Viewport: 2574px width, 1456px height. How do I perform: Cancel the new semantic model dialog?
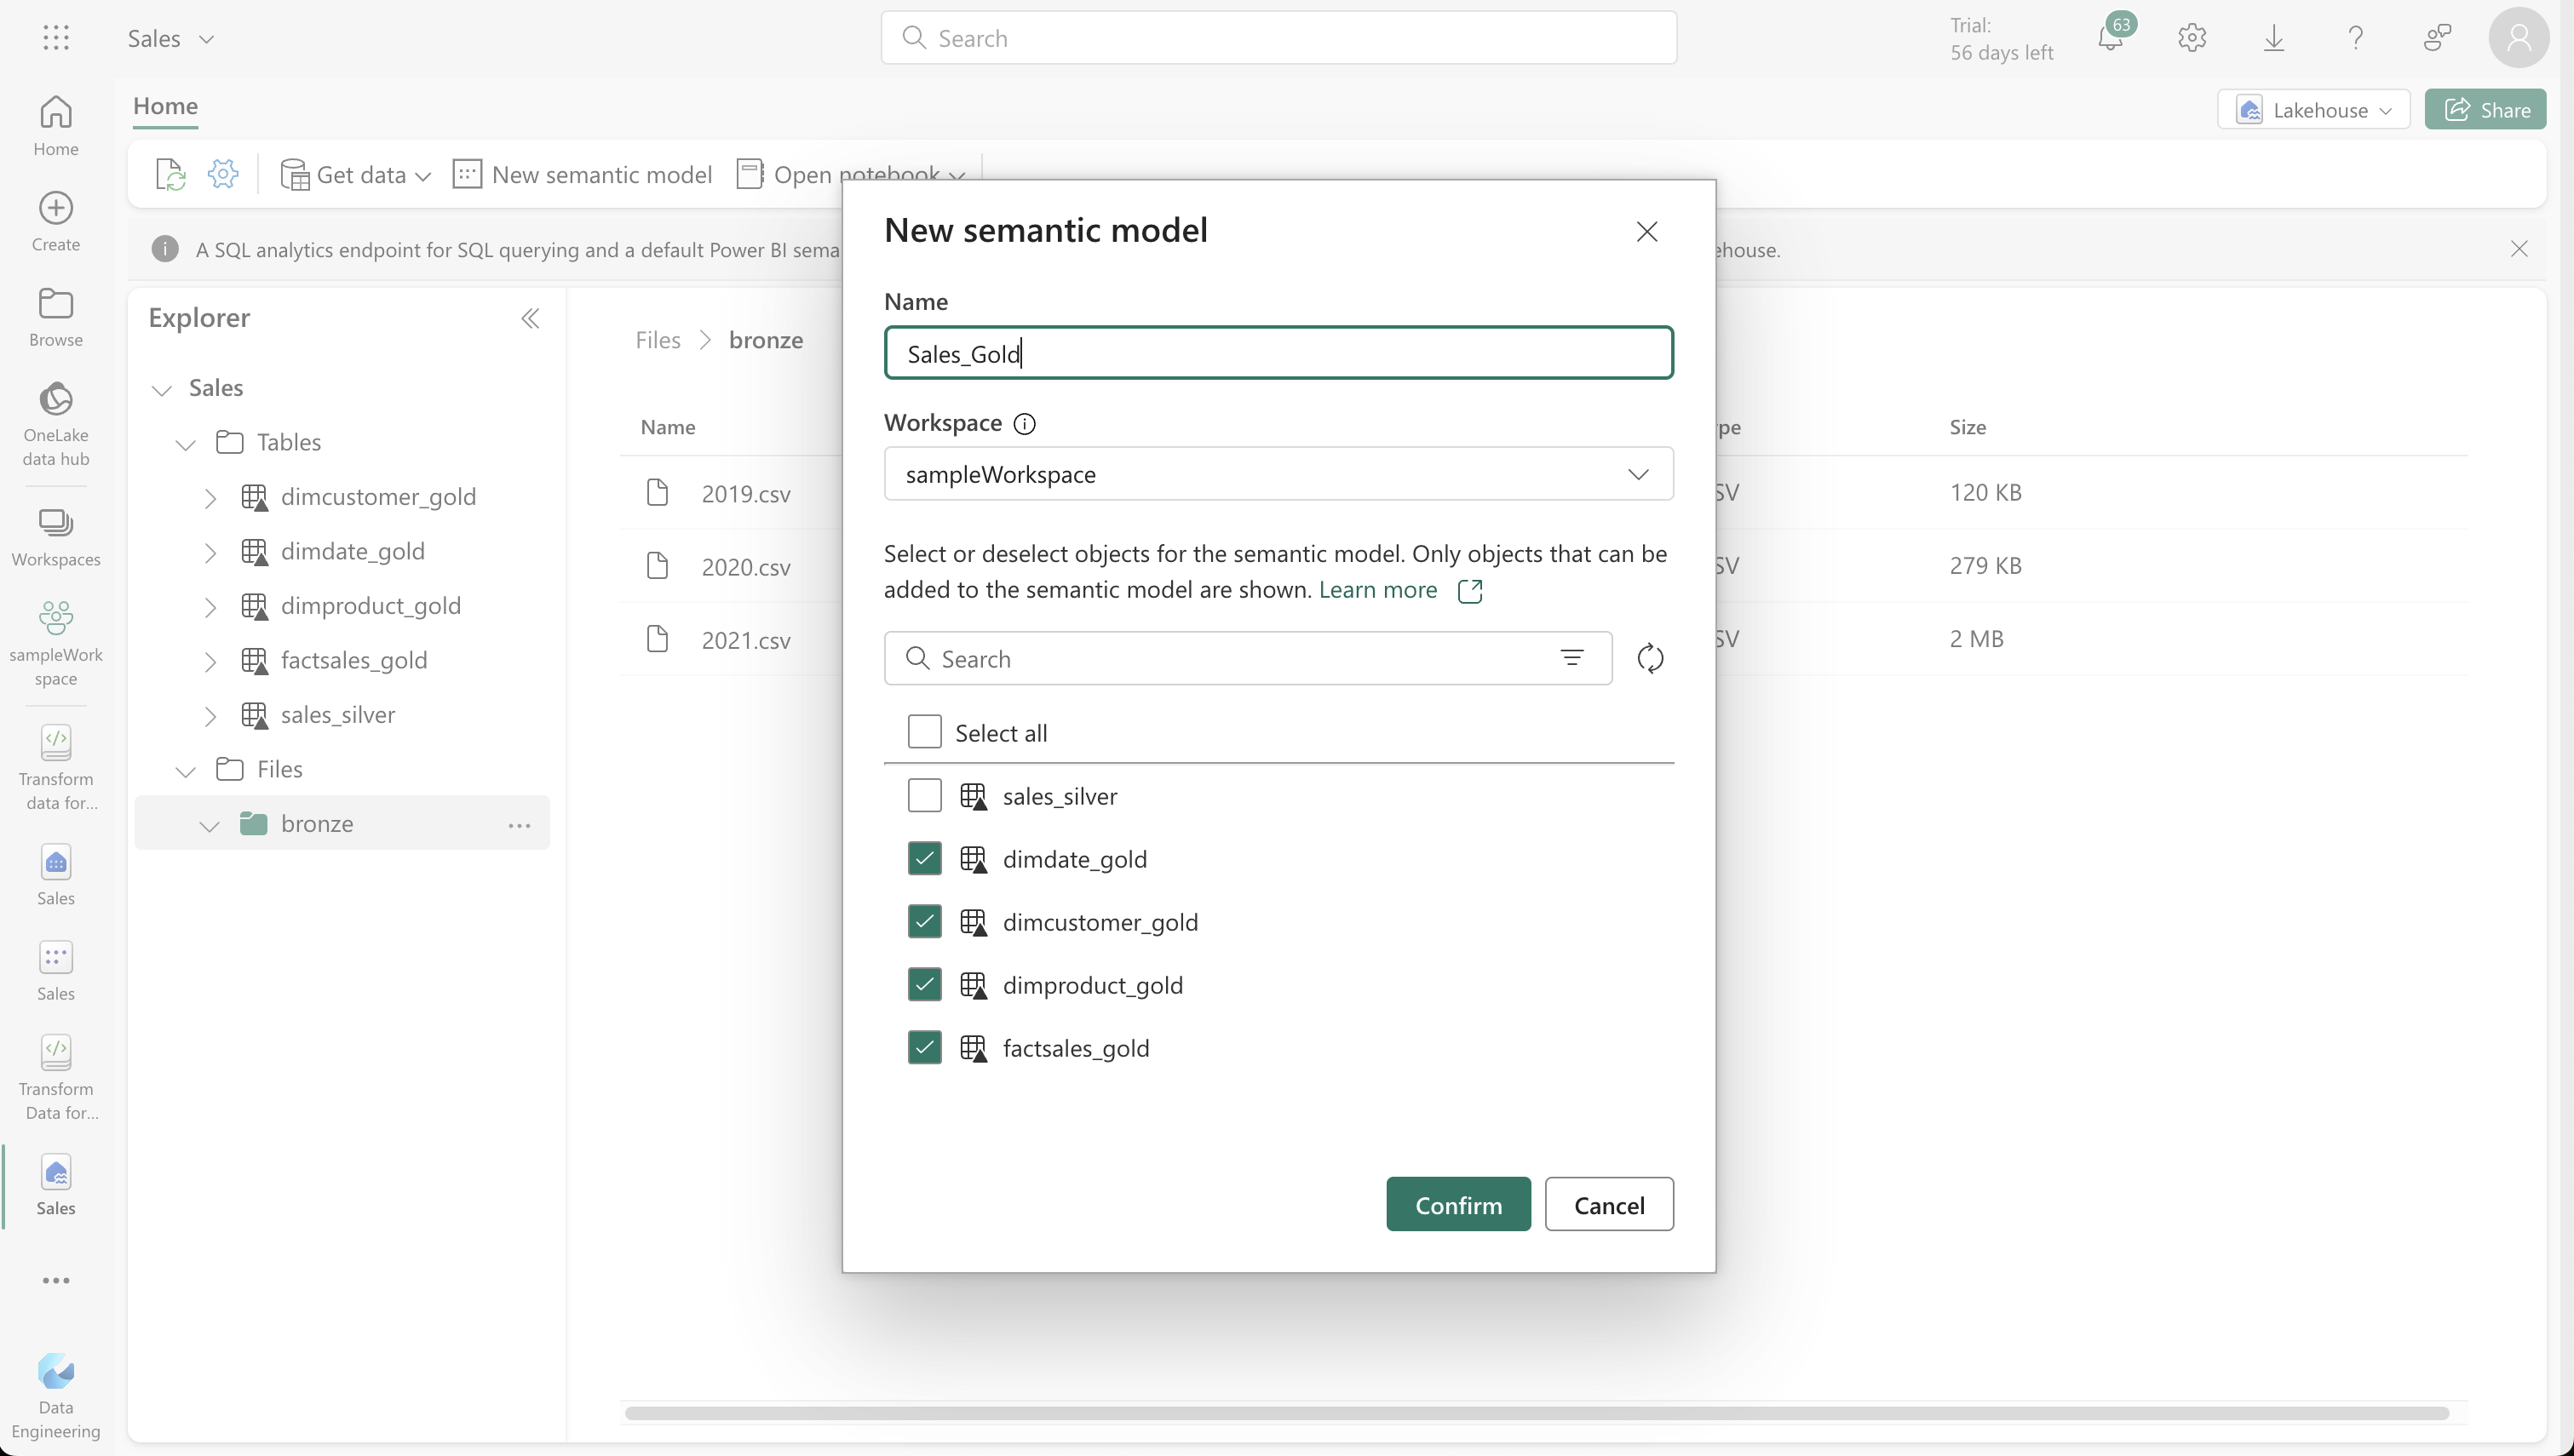pos(1608,1204)
